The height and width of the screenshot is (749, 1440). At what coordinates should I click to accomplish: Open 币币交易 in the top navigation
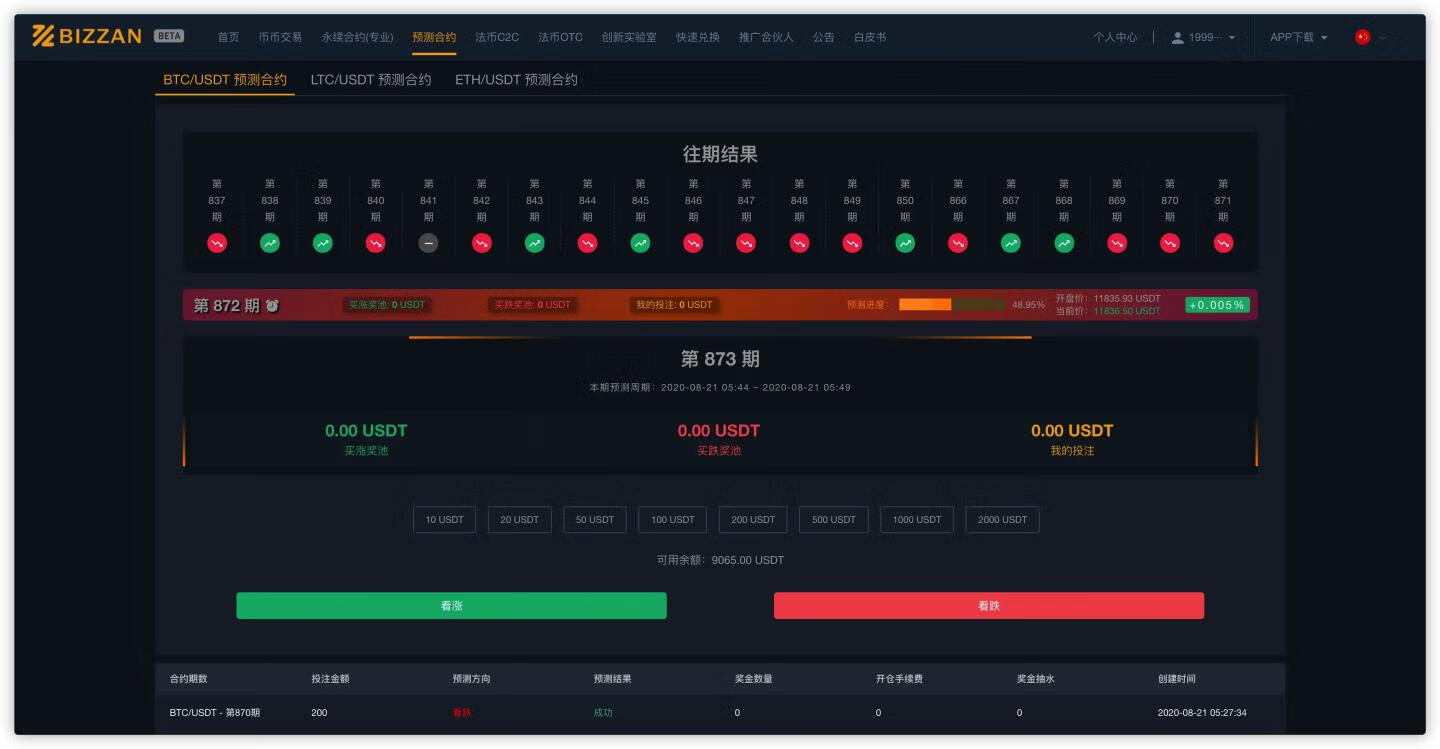click(x=280, y=37)
